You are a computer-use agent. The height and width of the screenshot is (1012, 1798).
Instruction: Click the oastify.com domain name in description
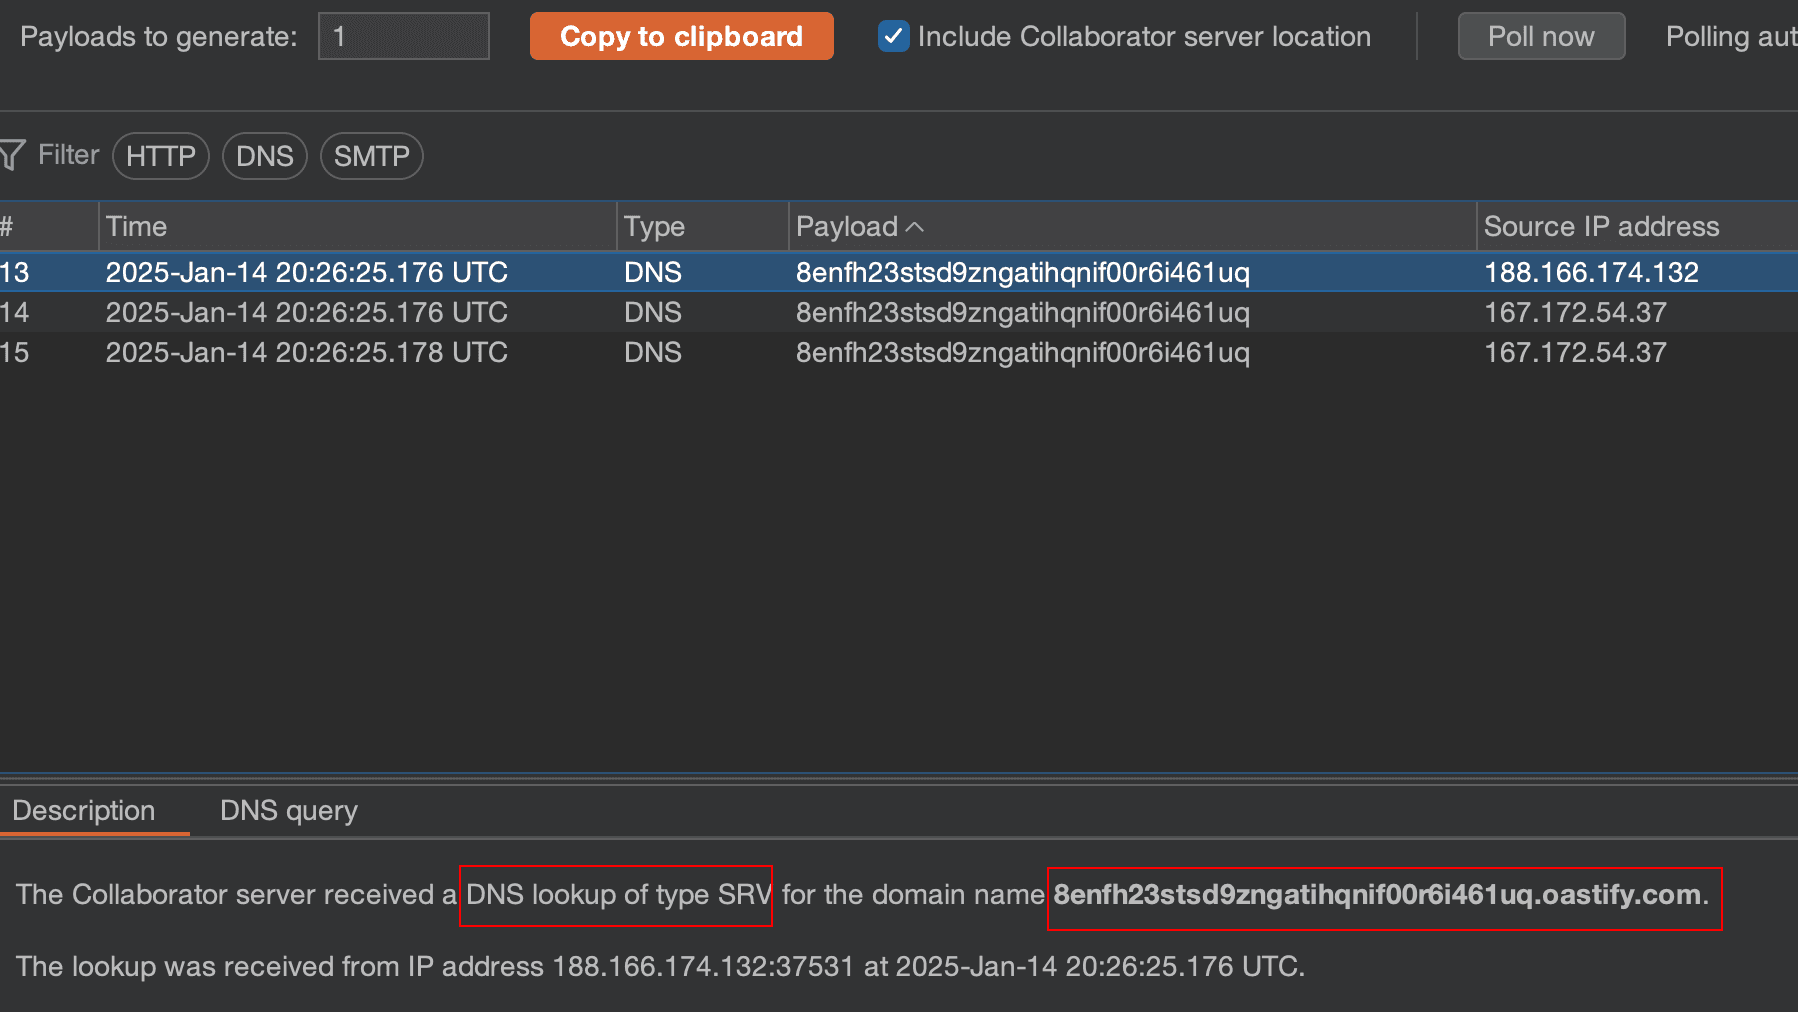1376,894
